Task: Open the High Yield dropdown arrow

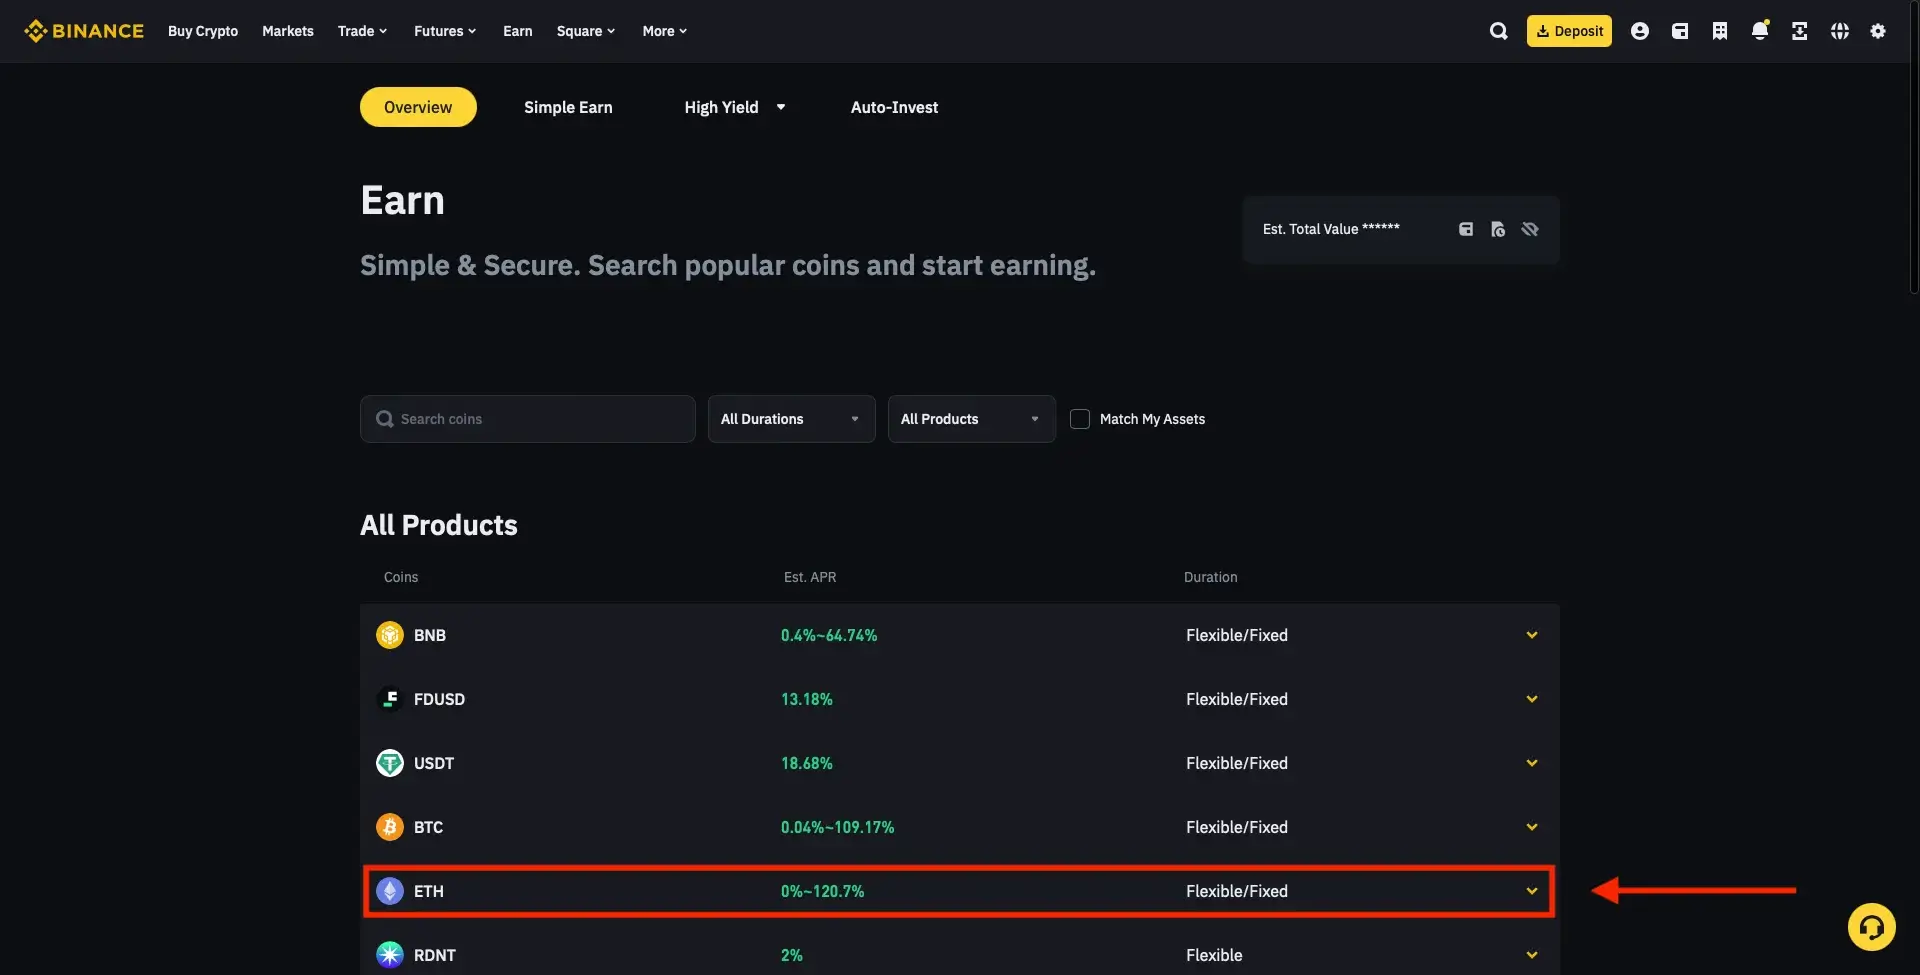Action: pos(781,107)
